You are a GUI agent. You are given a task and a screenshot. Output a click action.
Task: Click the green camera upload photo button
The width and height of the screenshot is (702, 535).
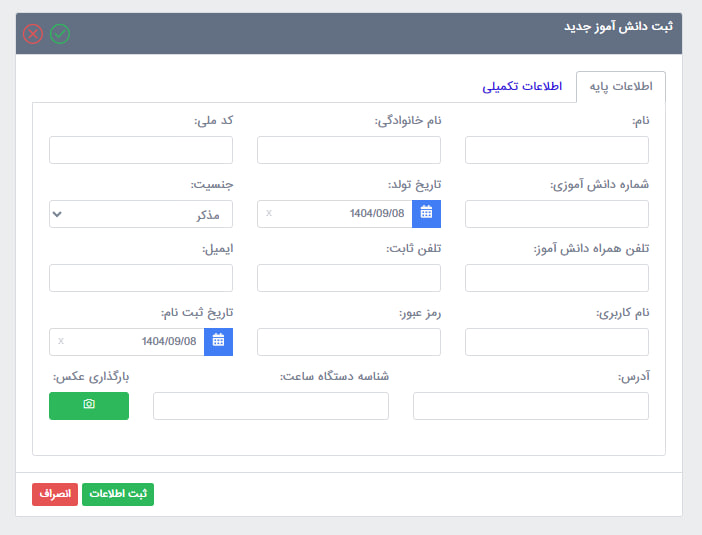pyautogui.click(x=89, y=405)
